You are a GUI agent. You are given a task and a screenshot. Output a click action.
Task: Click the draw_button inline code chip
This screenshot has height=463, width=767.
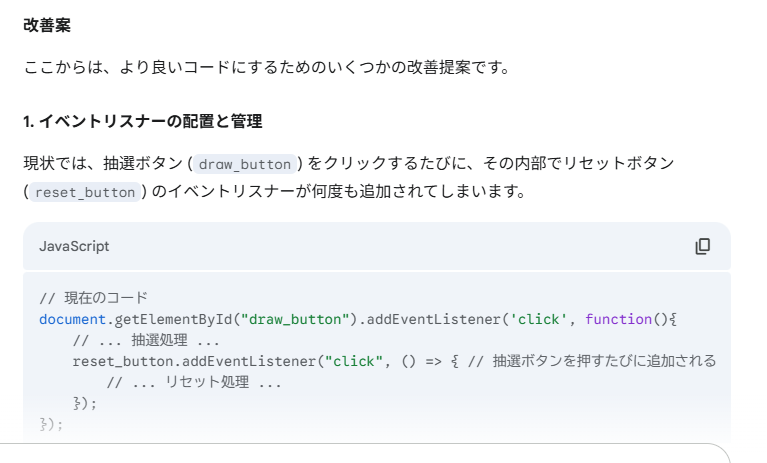point(245,164)
